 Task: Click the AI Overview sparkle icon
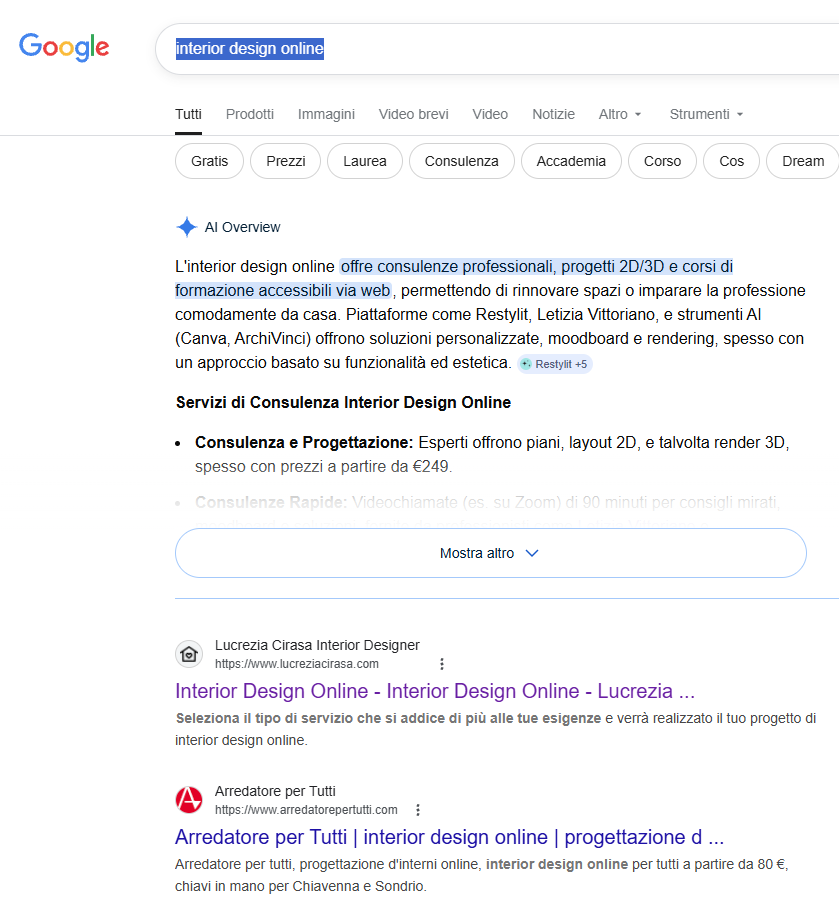point(186,227)
